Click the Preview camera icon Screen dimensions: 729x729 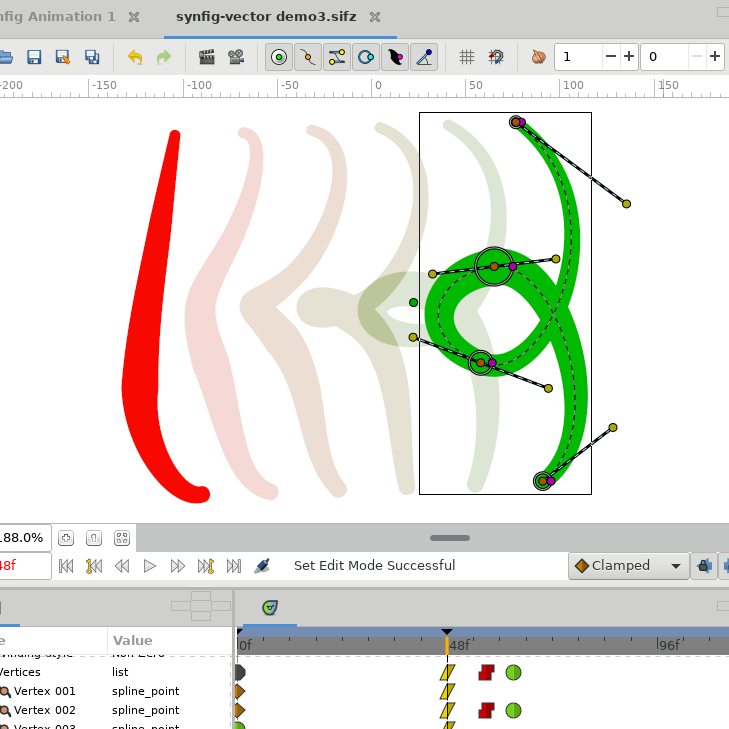pos(236,57)
